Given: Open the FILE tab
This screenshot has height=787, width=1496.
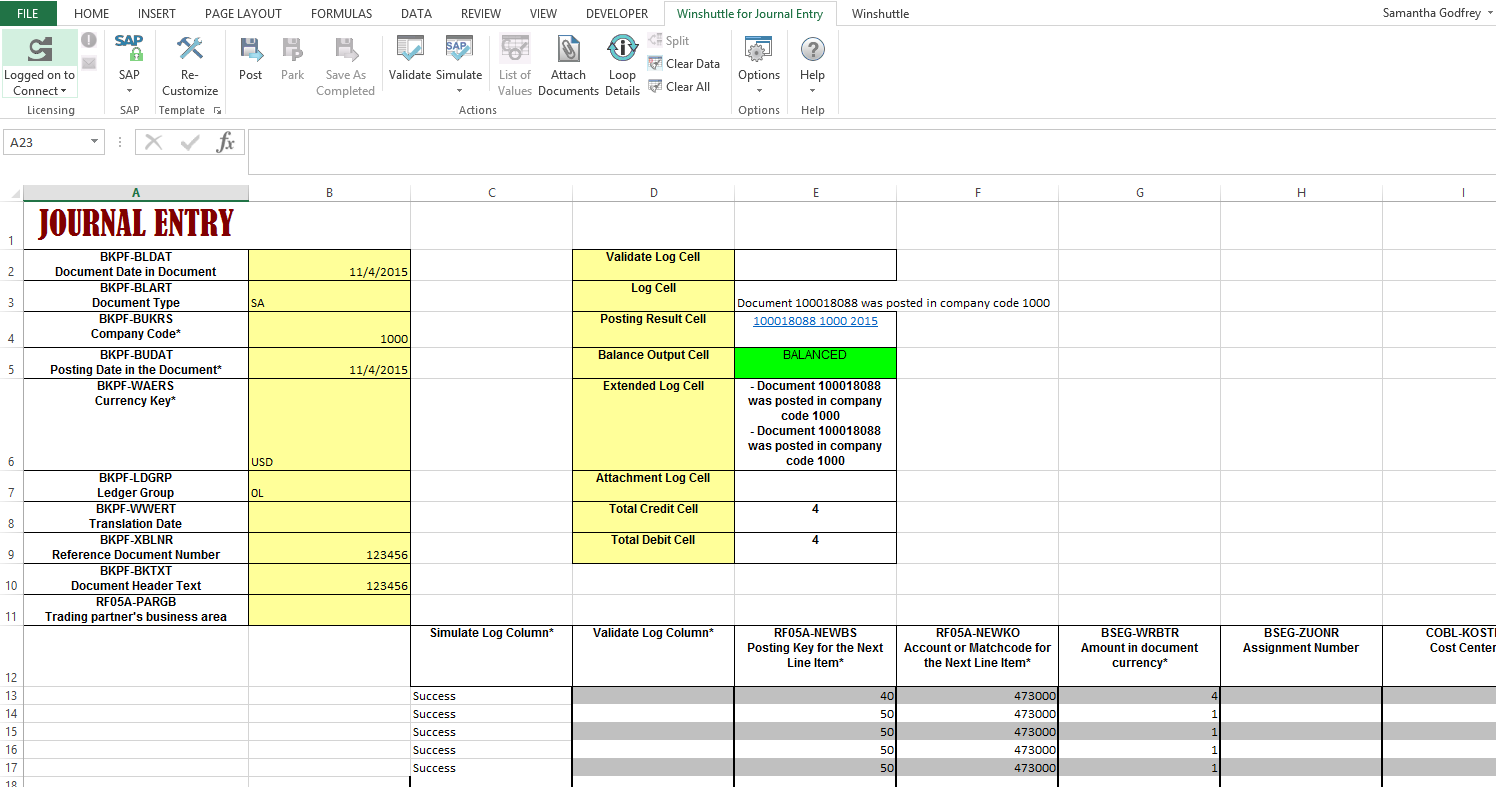Looking at the screenshot, I should click(x=28, y=14).
